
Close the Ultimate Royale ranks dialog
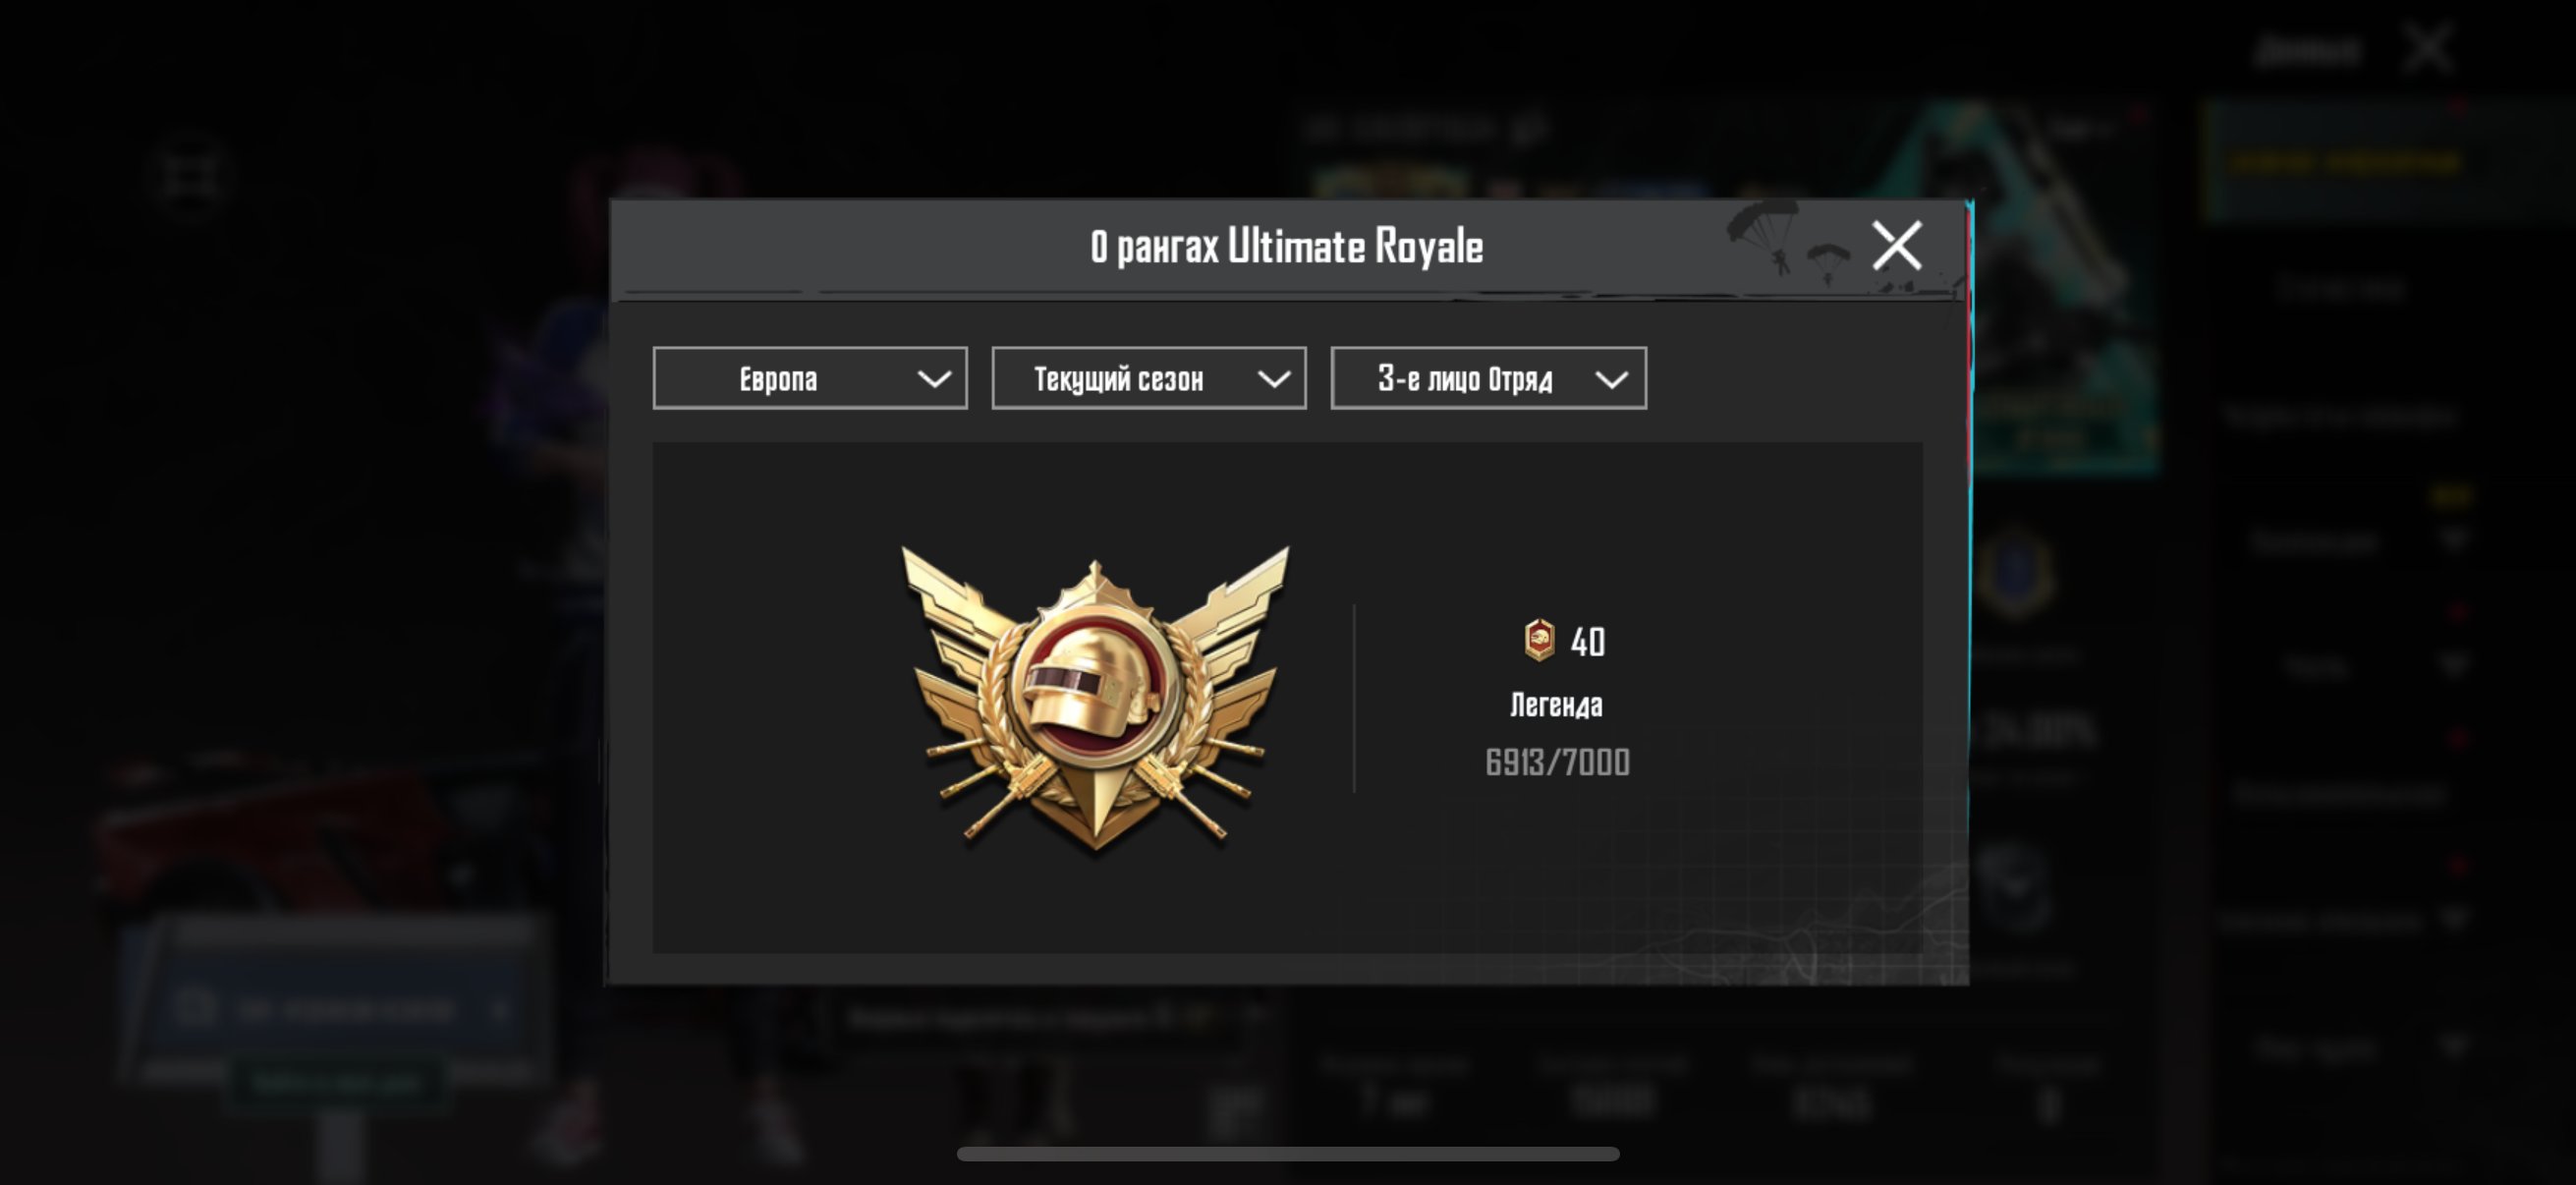[x=1896, y=246]
